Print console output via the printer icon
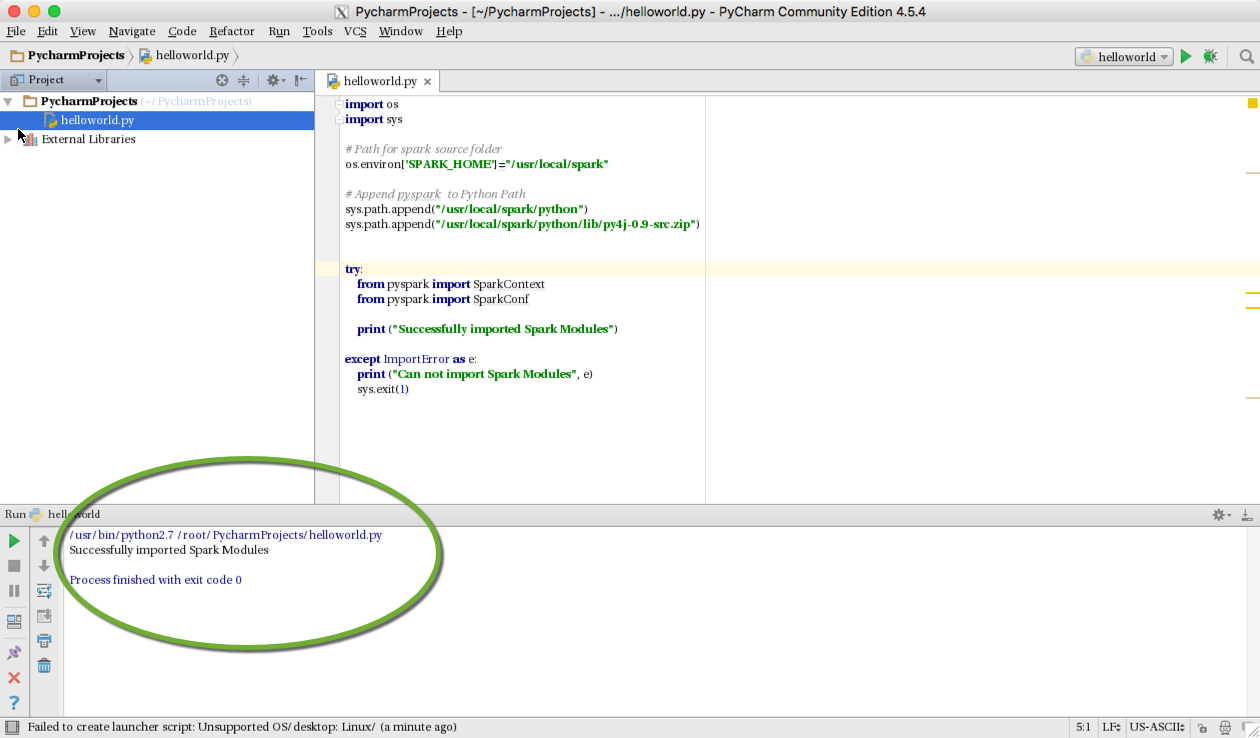The image size is (1260, 738). (44, 639)
